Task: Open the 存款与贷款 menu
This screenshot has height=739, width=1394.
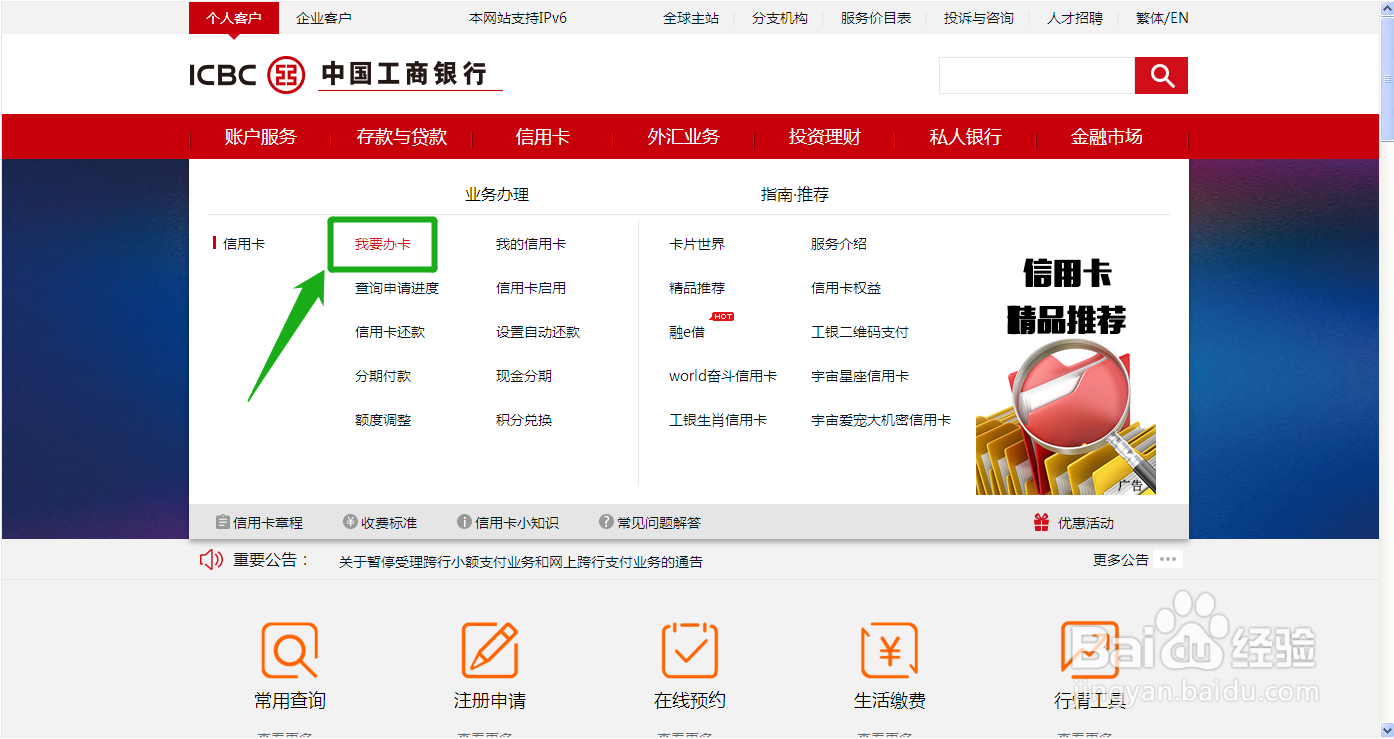Action: 402,137
